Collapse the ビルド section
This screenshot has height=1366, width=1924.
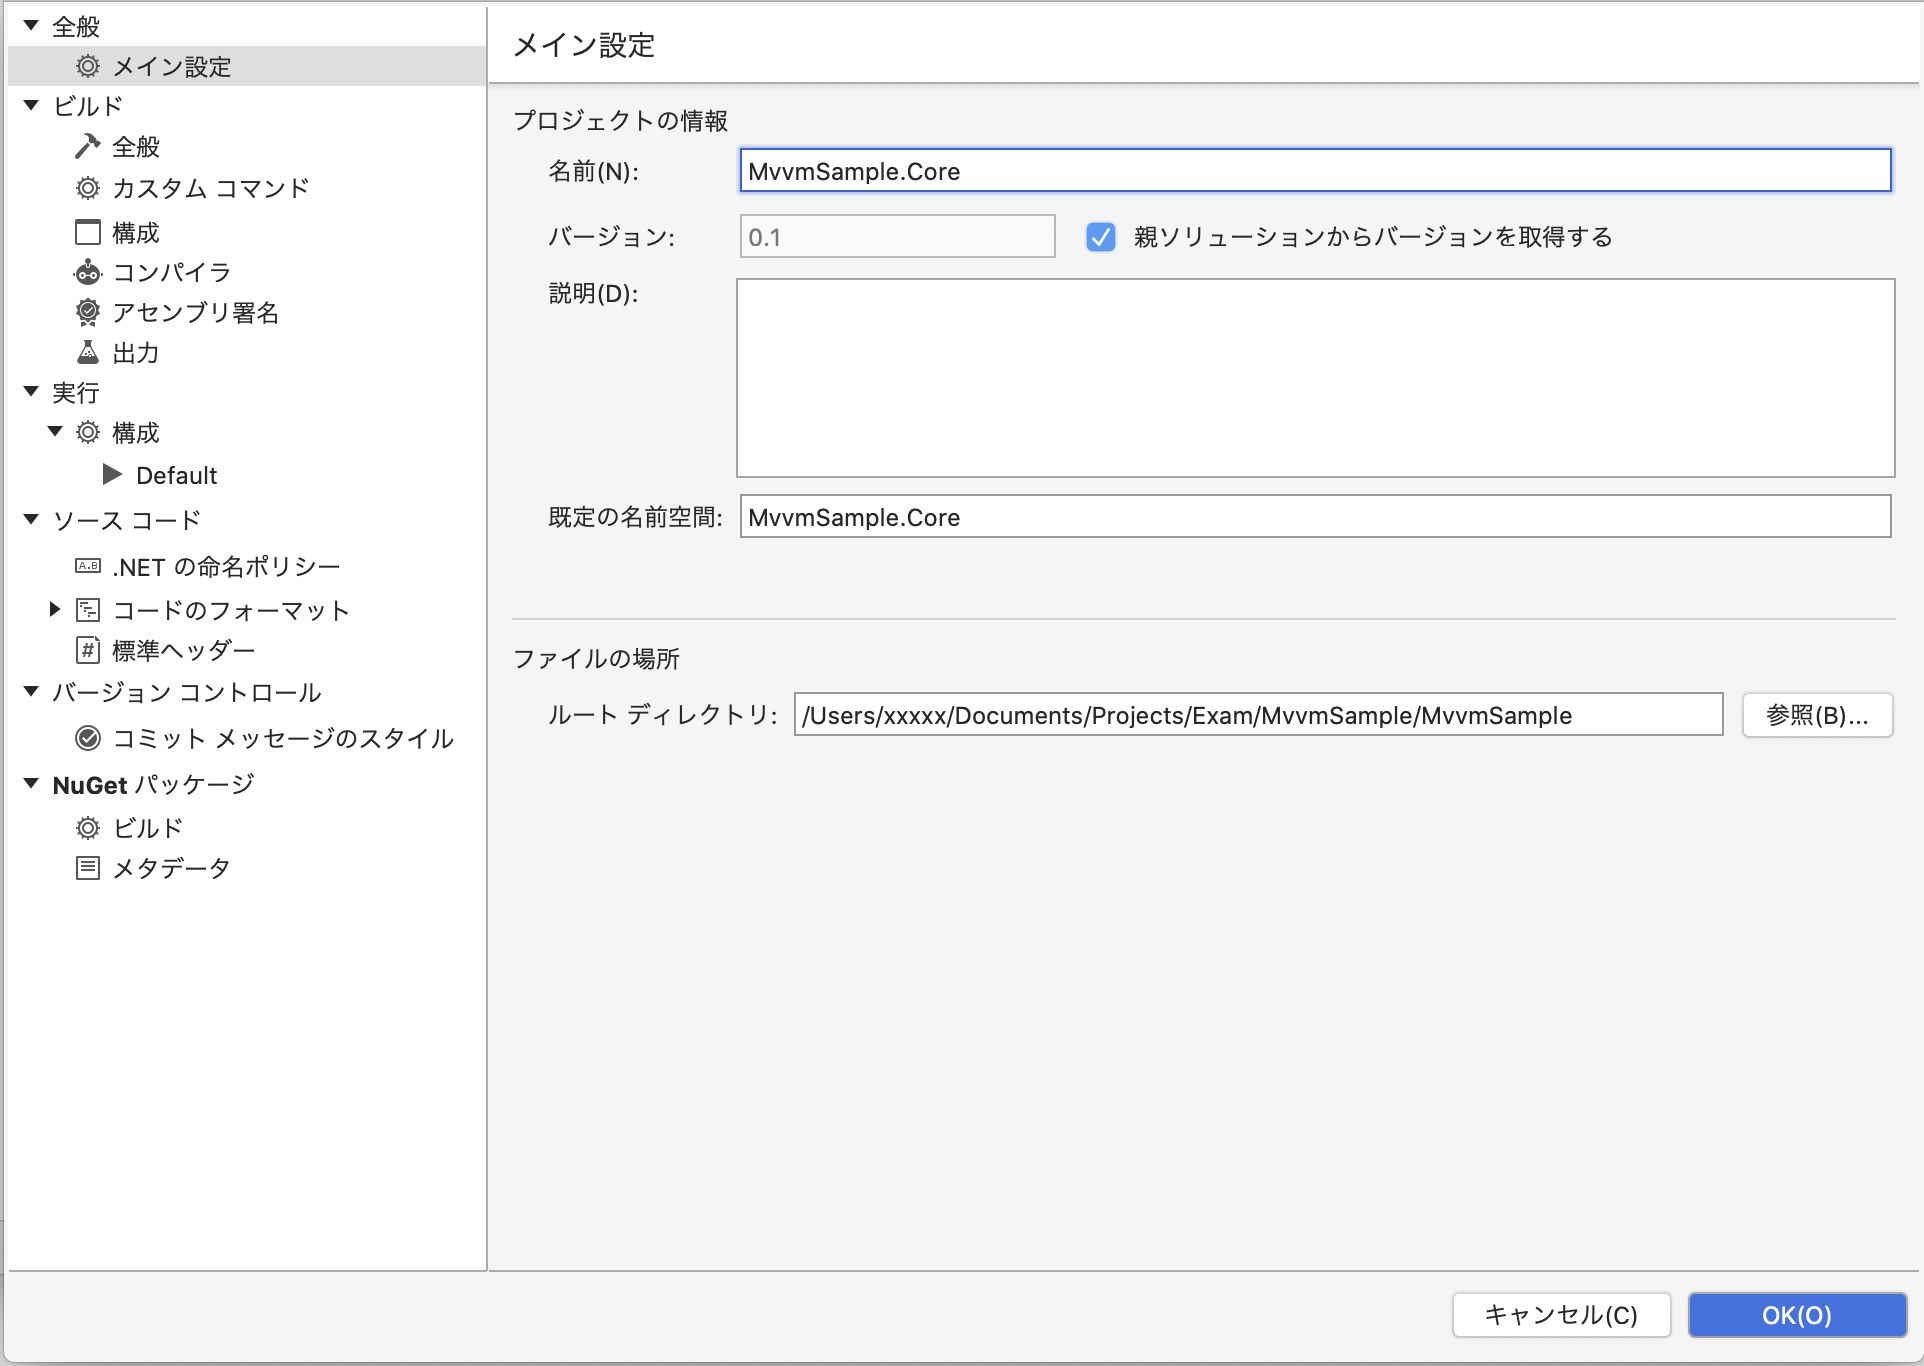tap(31, 105)
